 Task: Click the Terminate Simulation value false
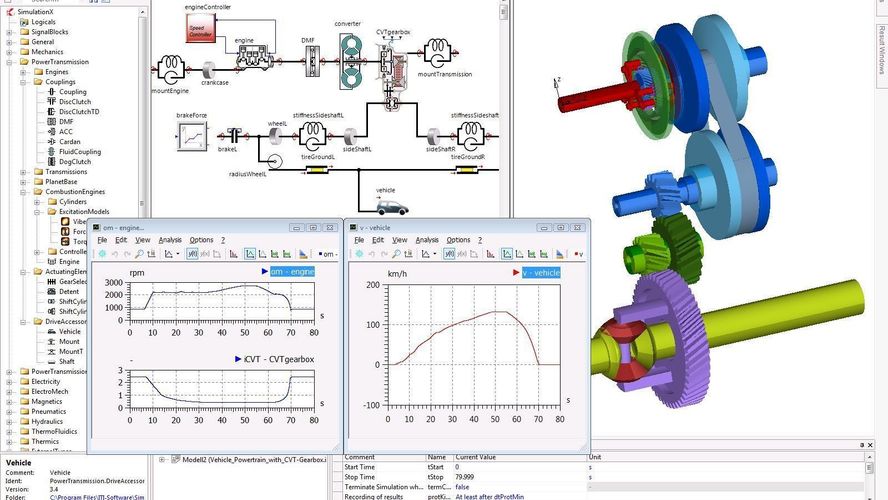coord(462,487)
